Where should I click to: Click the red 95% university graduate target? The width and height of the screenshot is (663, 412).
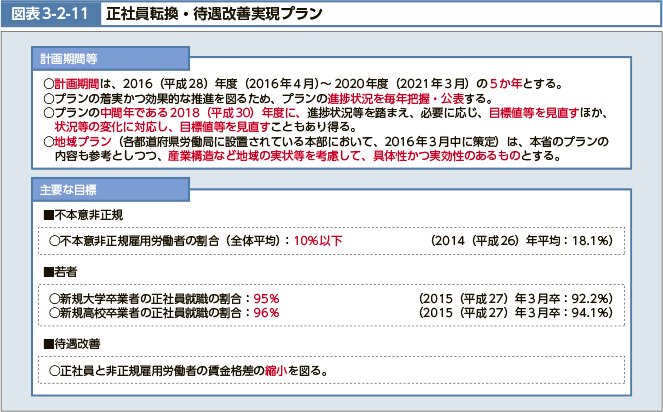click(266, 298)
